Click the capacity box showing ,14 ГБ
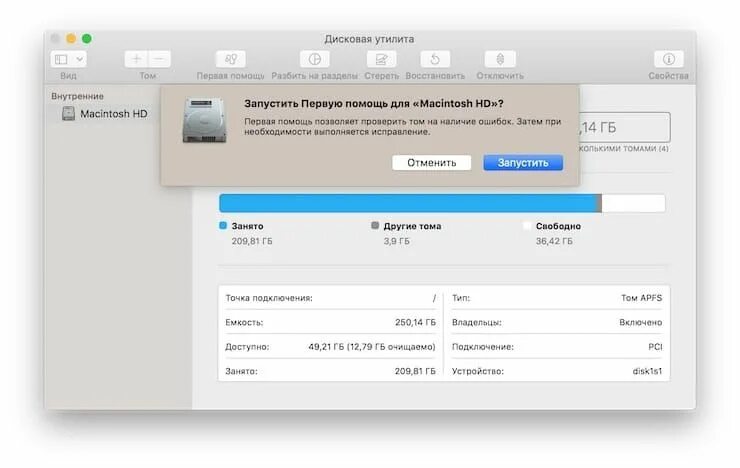This screenshot has height=468, width=740. pyautogui.click(x=624, y=127)
